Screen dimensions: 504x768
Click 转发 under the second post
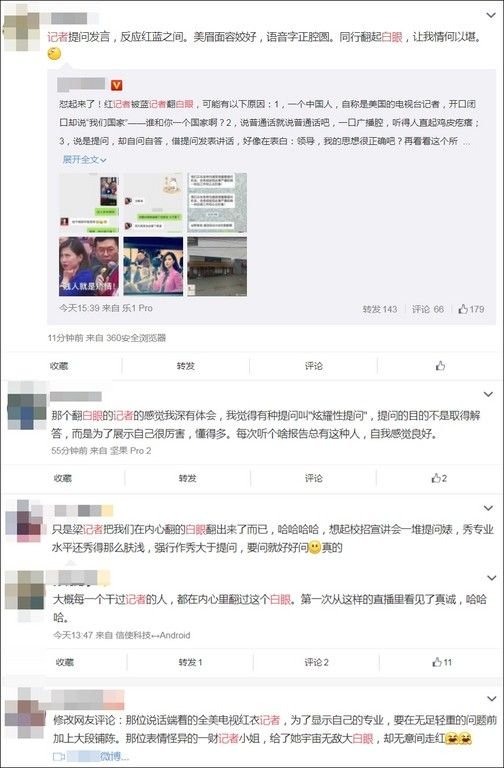coord(188,478)
